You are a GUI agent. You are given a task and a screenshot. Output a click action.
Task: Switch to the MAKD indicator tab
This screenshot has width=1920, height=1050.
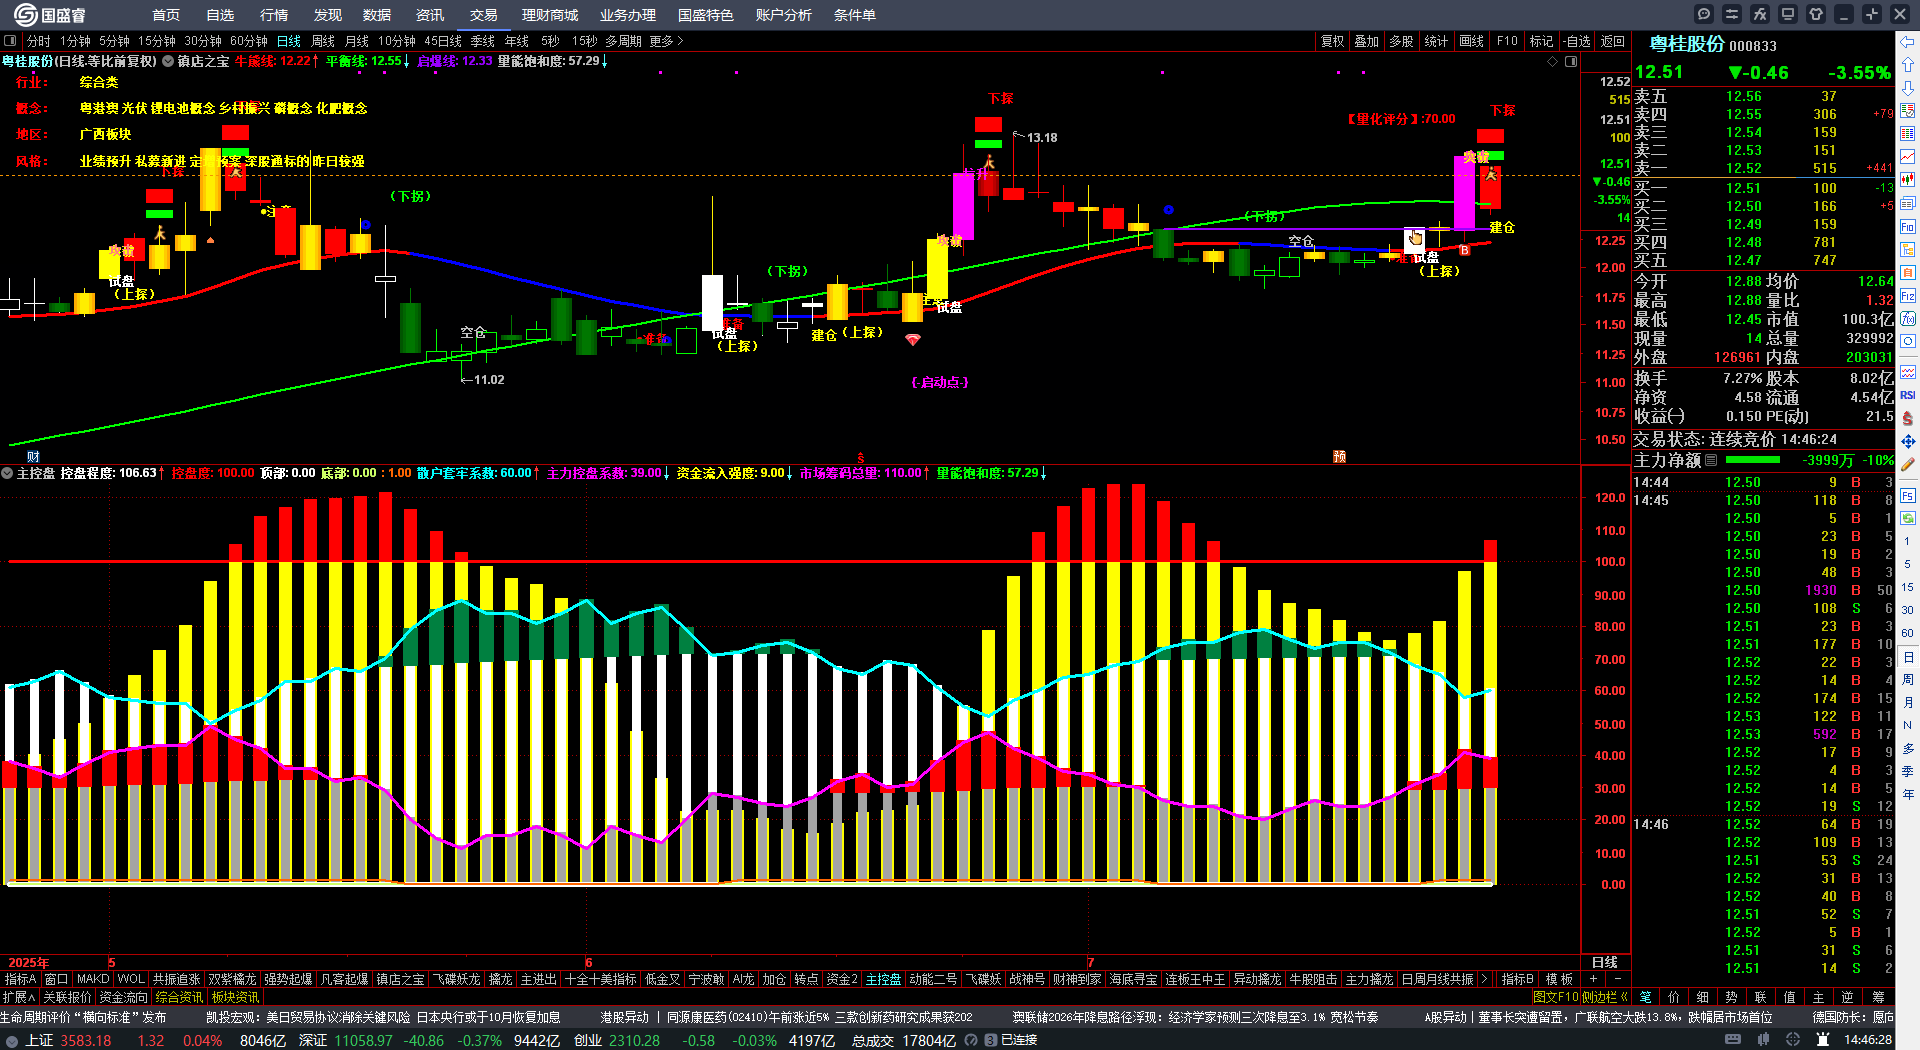(x=93, y=979)
